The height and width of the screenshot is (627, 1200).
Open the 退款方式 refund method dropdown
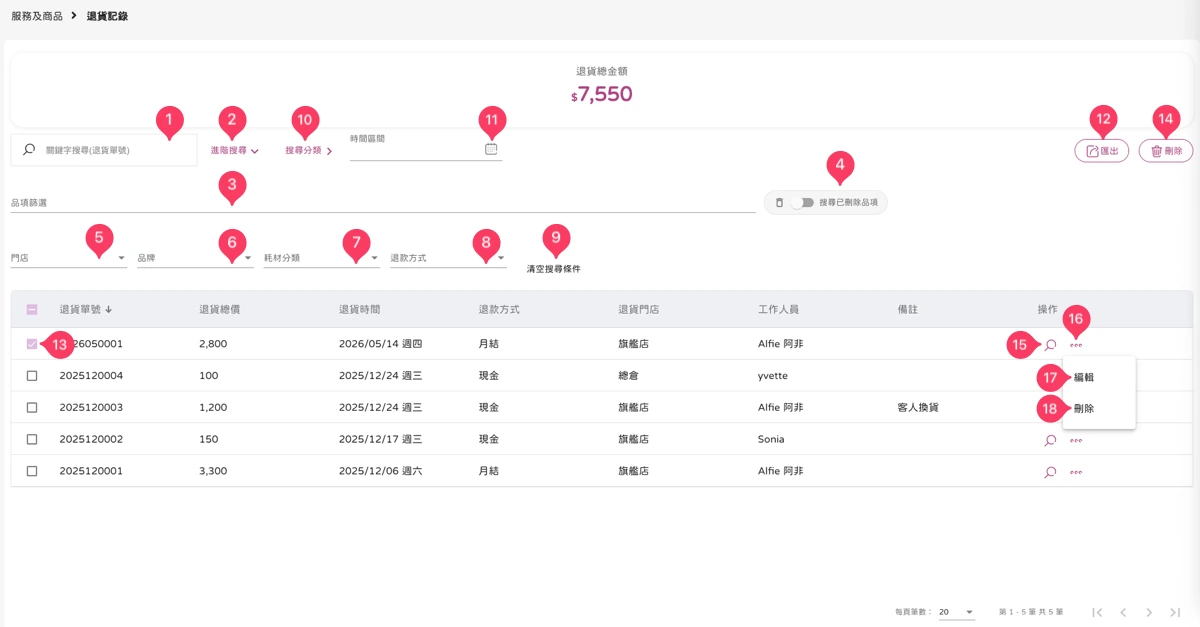coord(448,258)
